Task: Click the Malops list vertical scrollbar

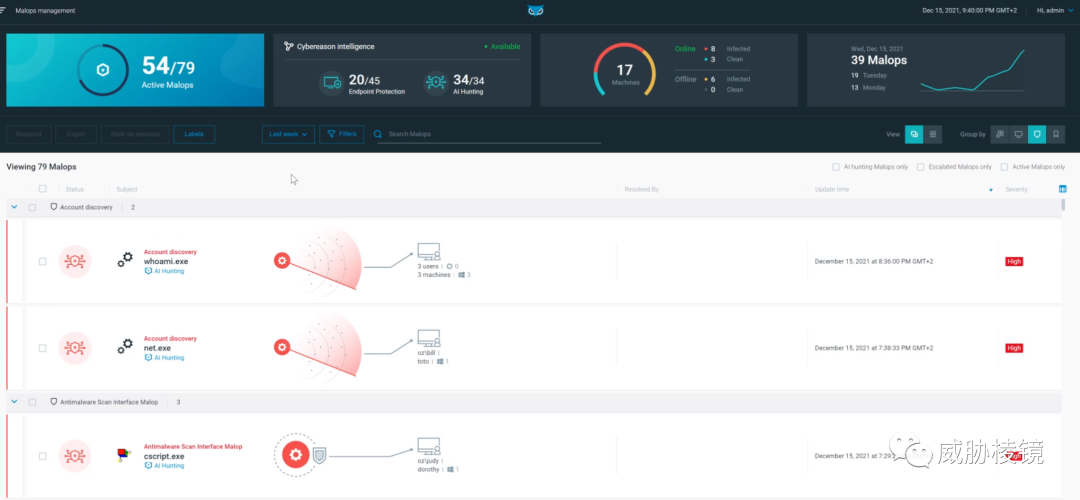Action: click(1064, 205)
